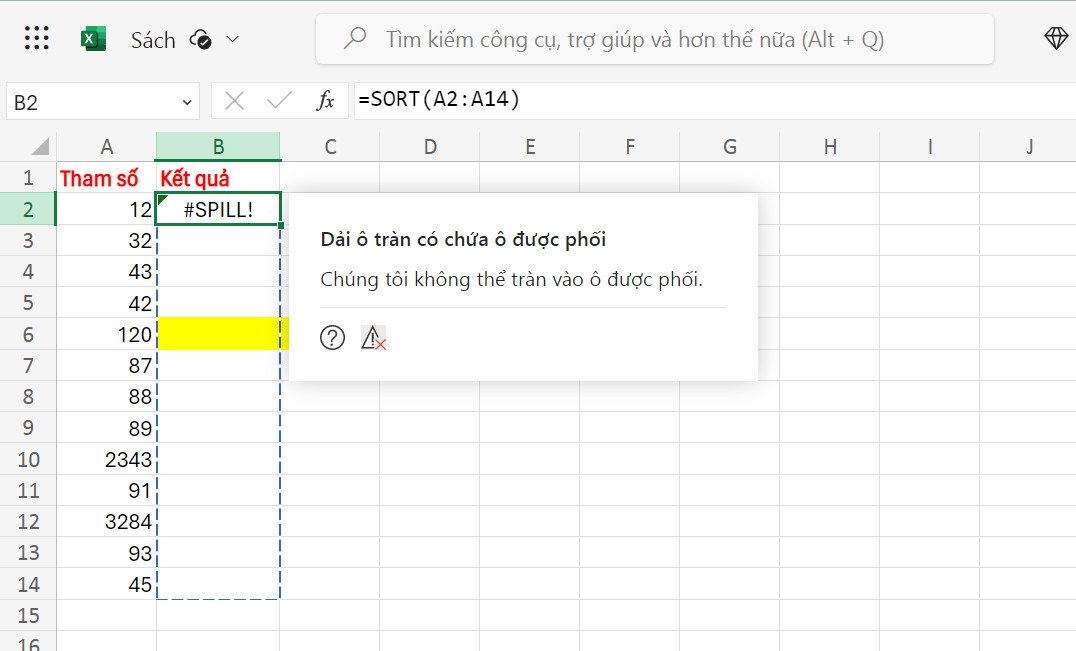Open help with the question mark icon
Viewport: 1076px width, 651px height.
click(x=333, y=338)
